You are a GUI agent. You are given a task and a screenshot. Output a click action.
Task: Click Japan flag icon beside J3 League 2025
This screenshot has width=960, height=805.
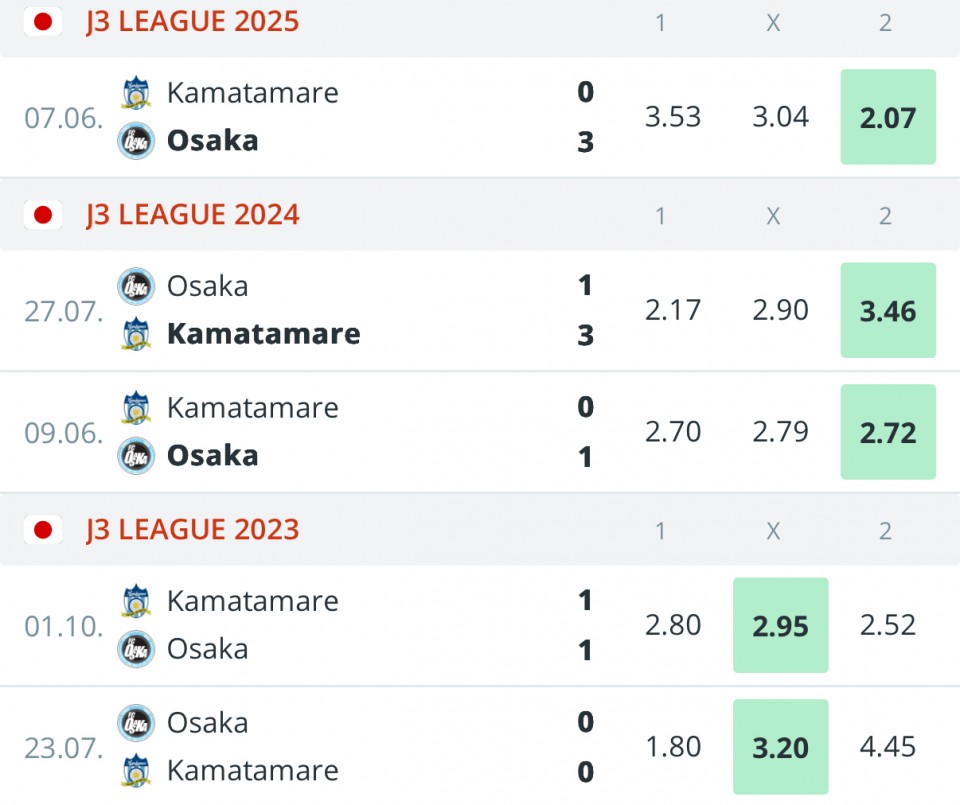click(x=43, y=22)
